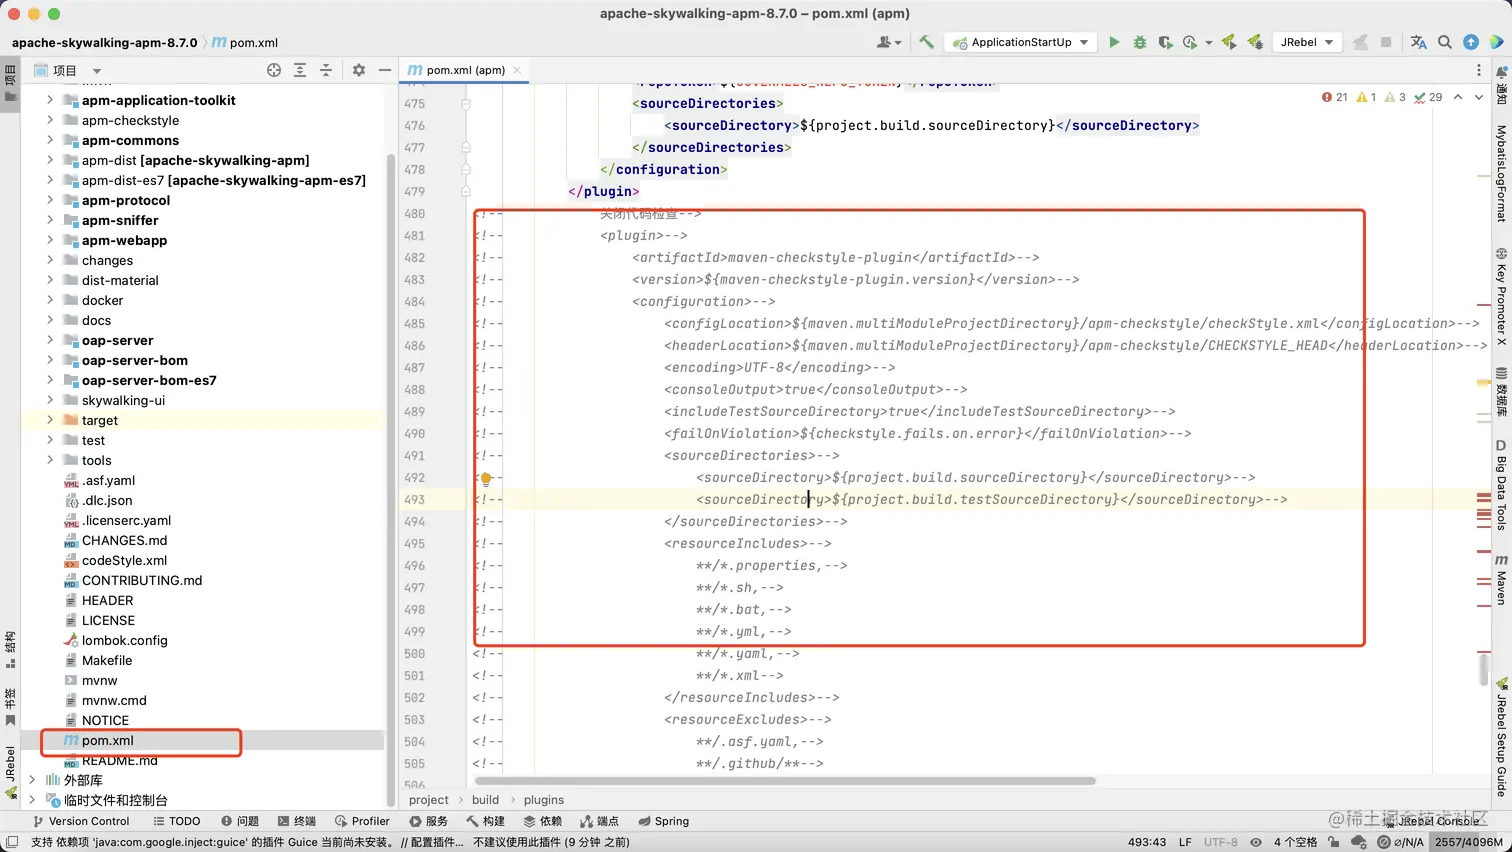The height and width of the screenshot is (852, 1512).
Task: Expand the skywalking-ui folder
Action: 50,400
